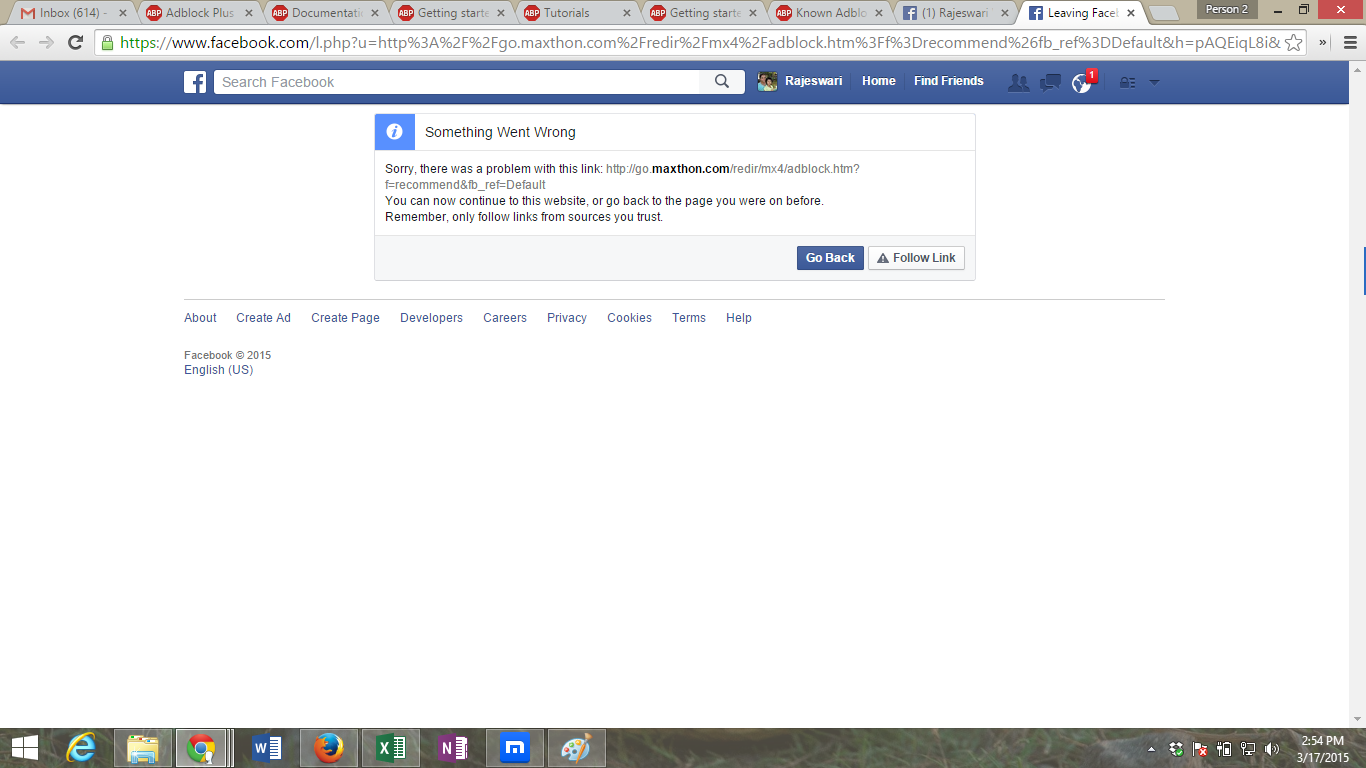Click the battery power tray icon

1224,749
